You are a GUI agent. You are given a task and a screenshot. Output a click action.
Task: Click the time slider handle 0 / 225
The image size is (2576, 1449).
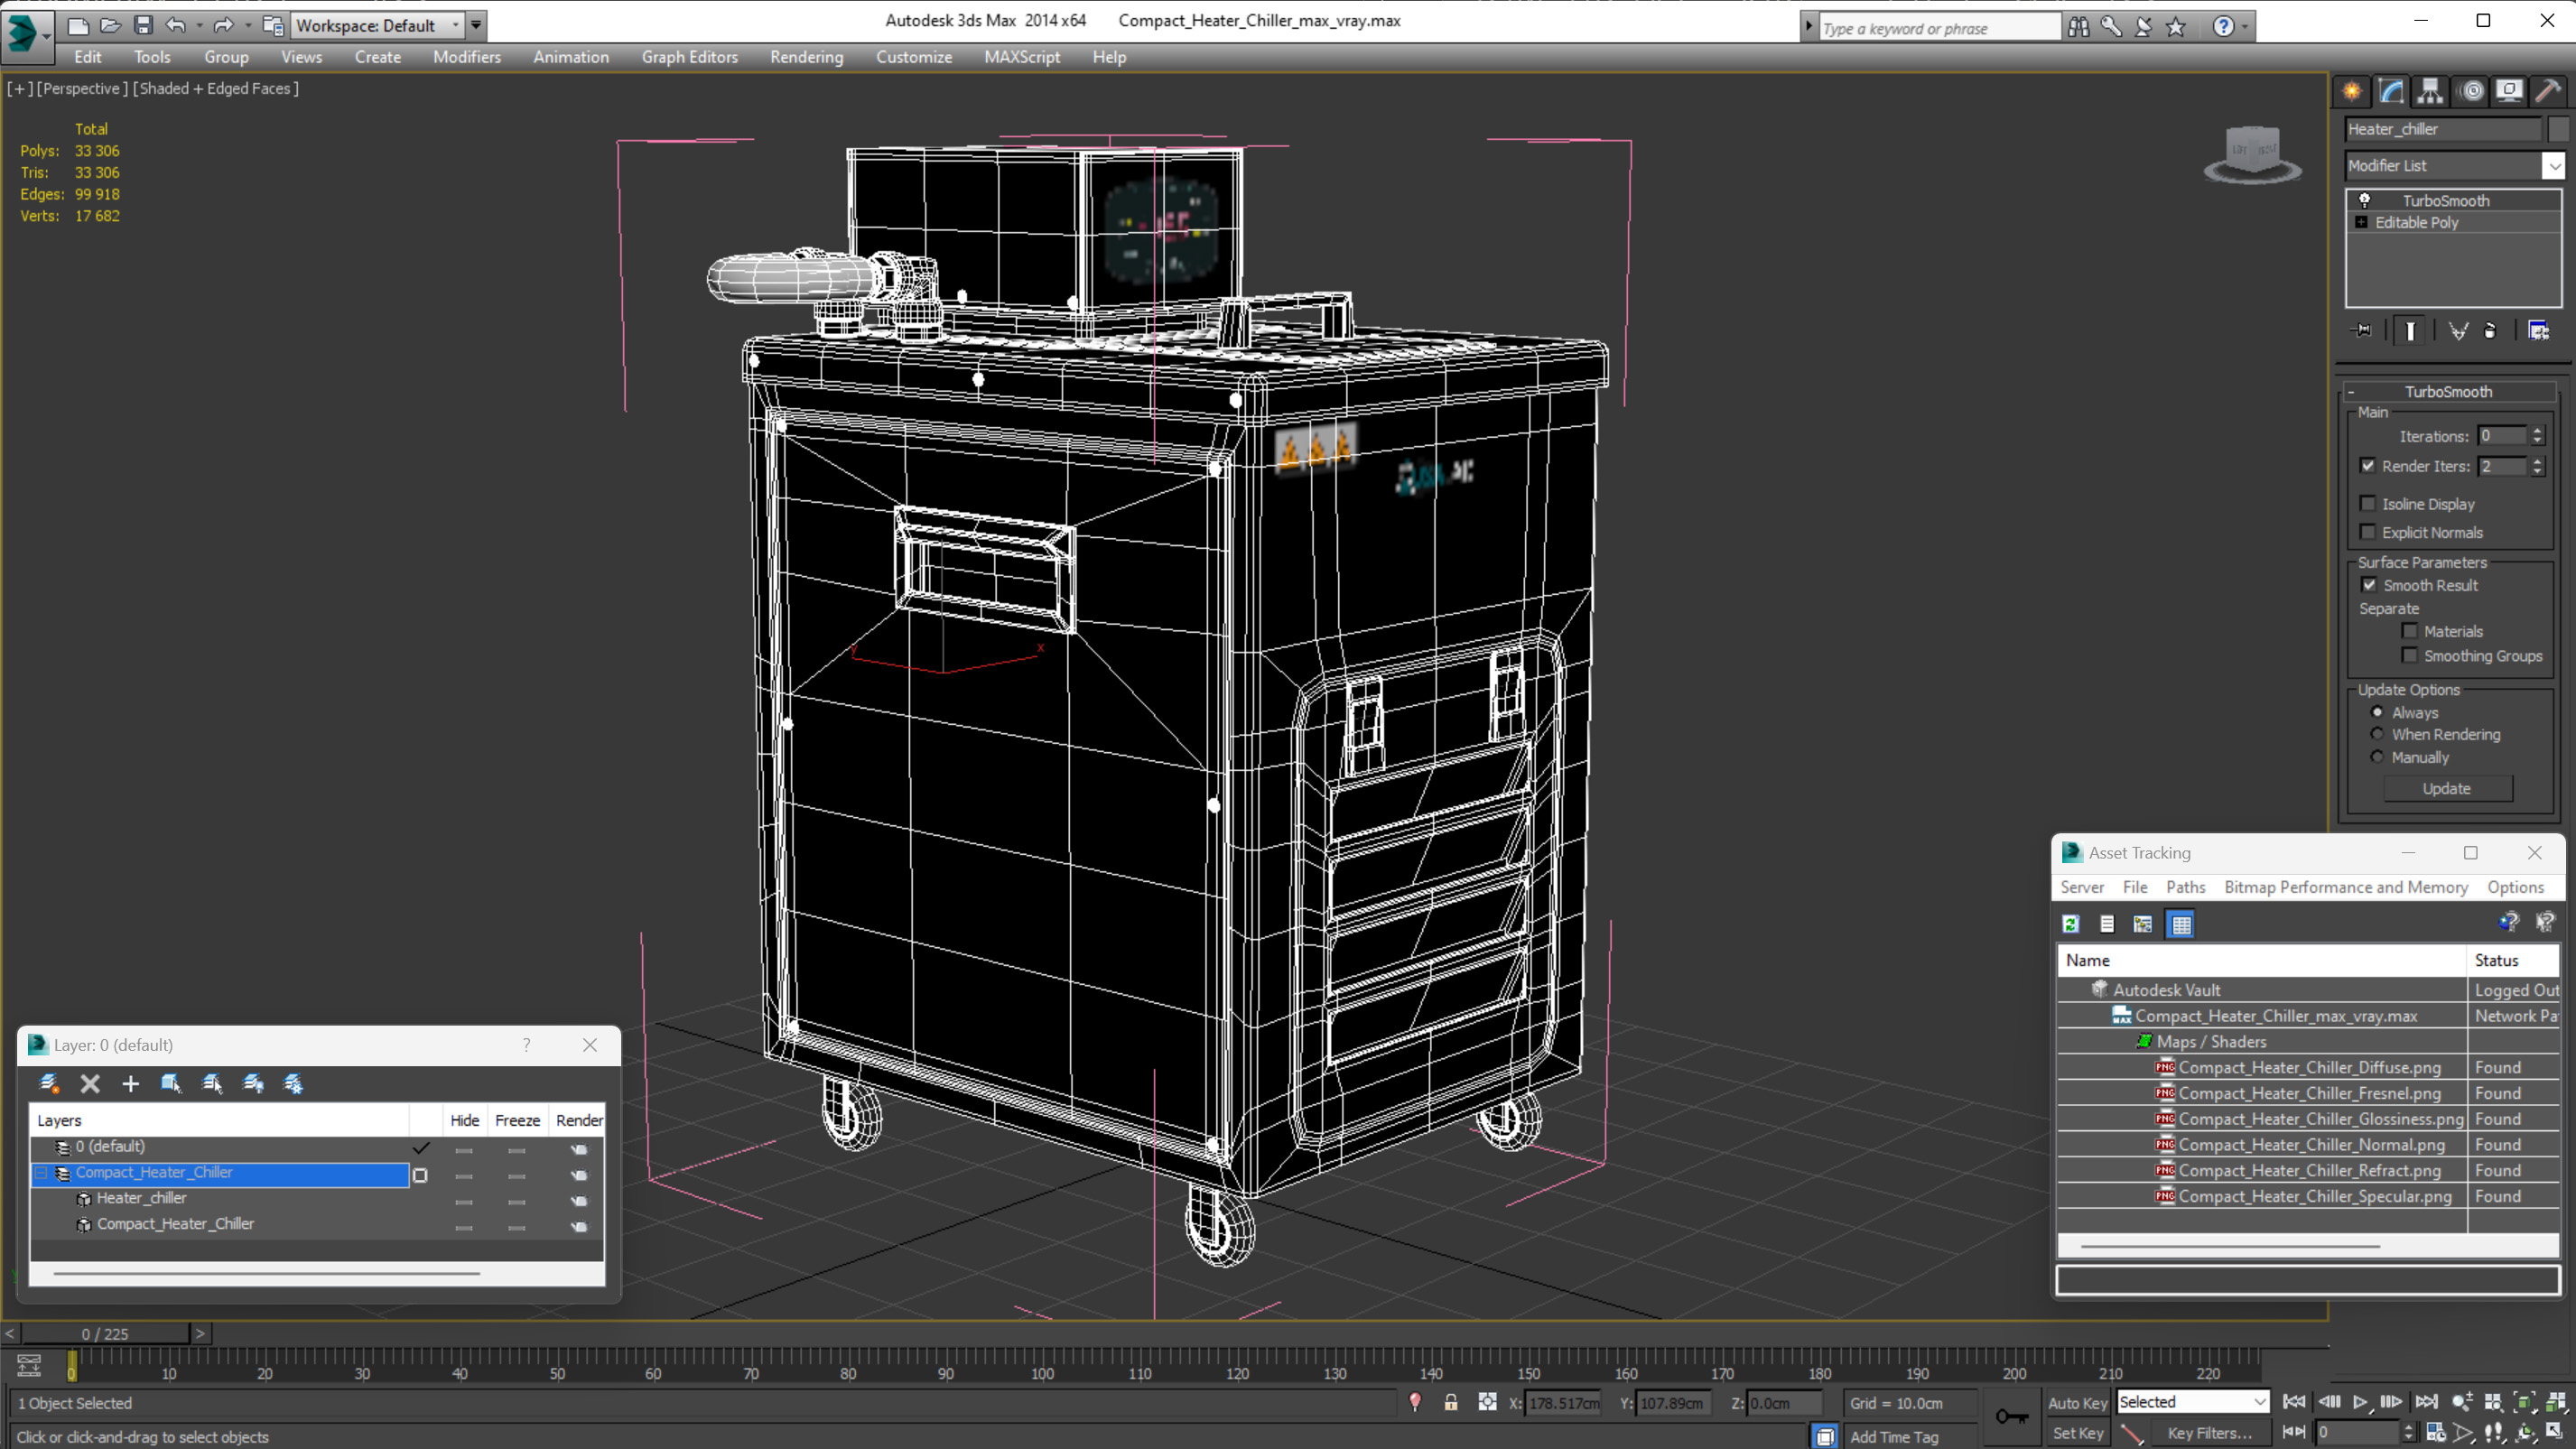coord(105,1334)
